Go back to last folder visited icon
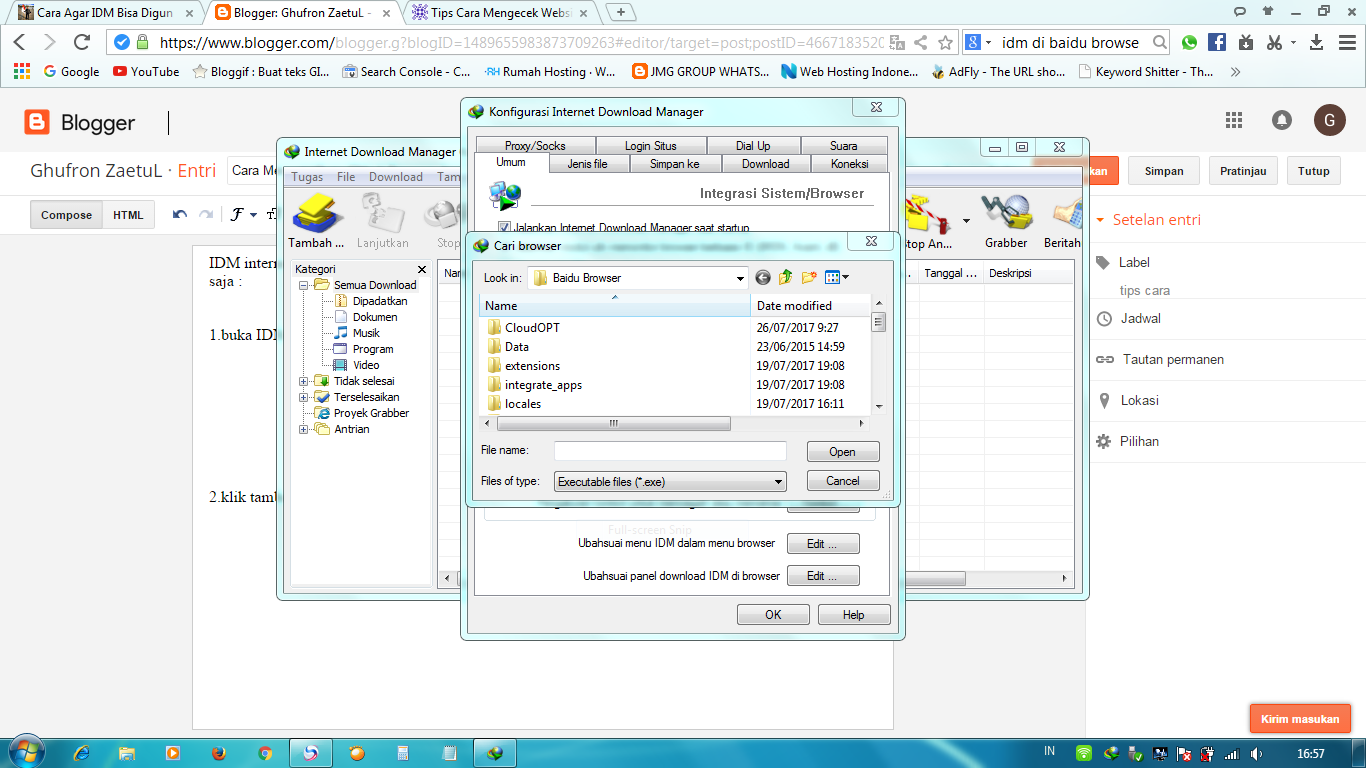The width and height of the screenshot is (1366, 768). point(763,277)
